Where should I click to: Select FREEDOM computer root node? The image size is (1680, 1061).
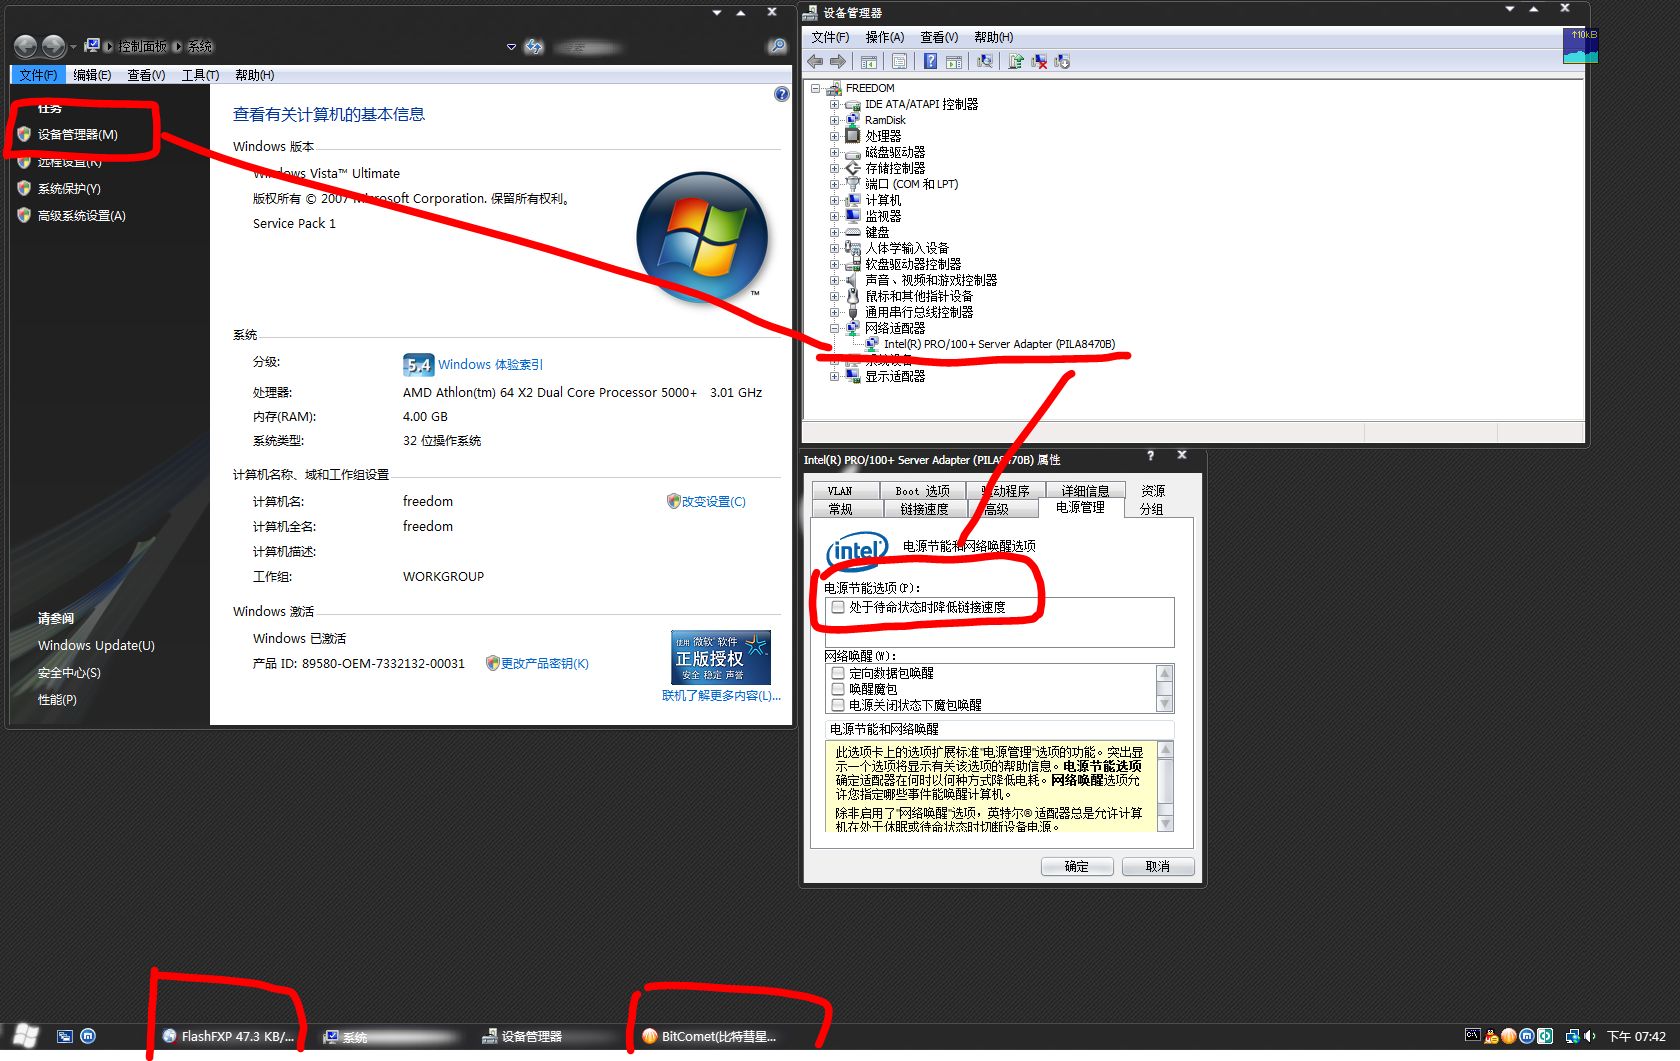pyautogui.click(x=869, y=88)
